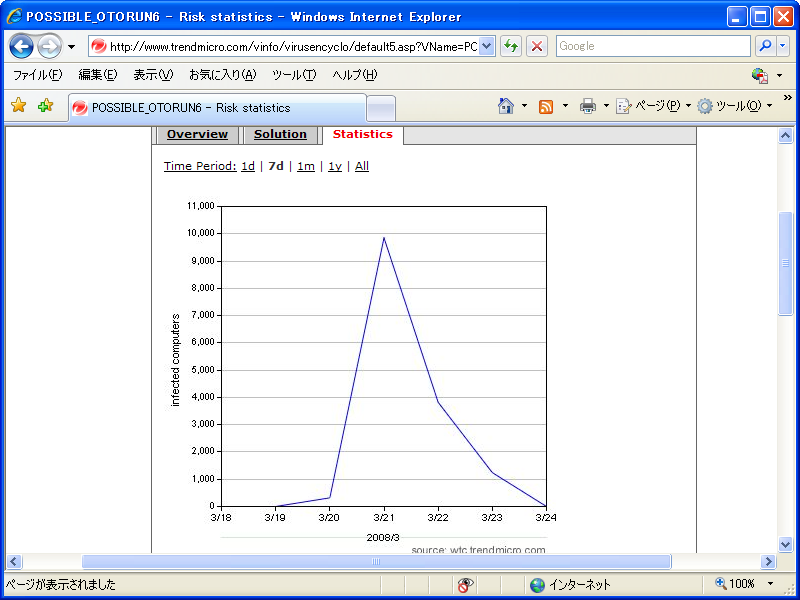
Task: Select the 7d time period
Action: (276, 166)
